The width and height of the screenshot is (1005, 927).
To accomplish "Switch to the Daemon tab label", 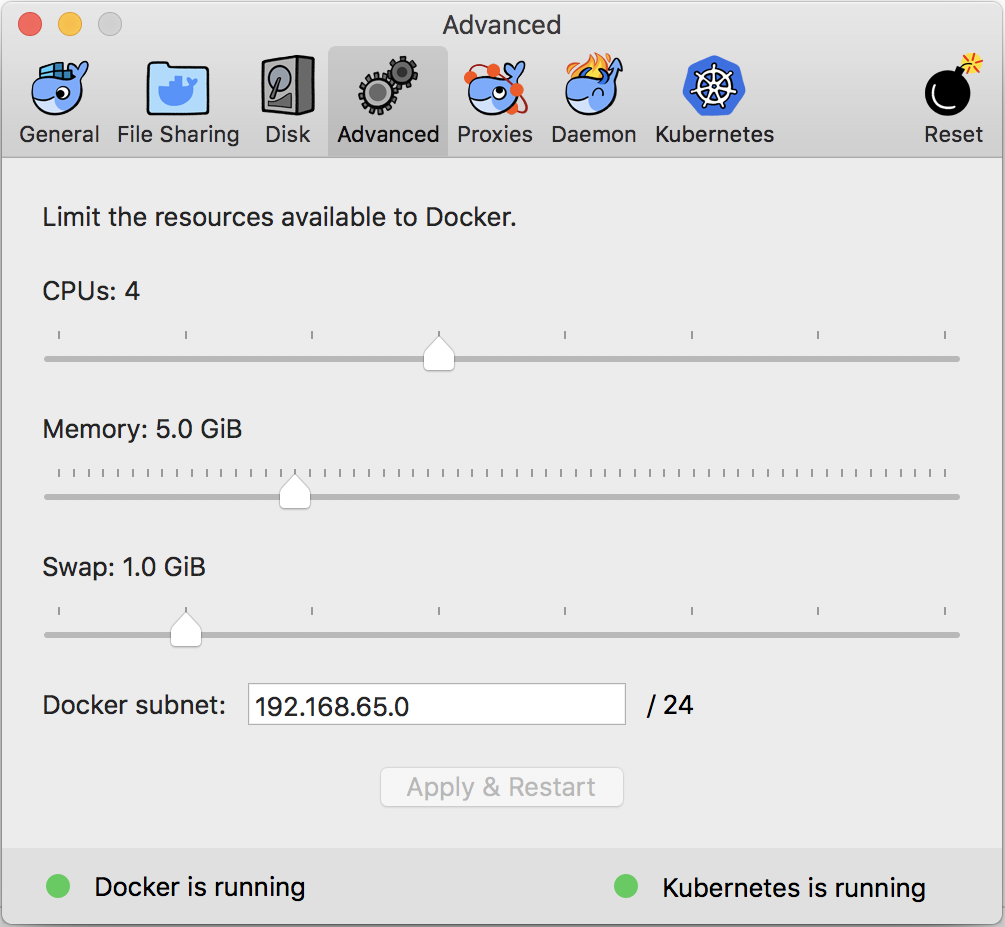I will (x=594, y=135).
